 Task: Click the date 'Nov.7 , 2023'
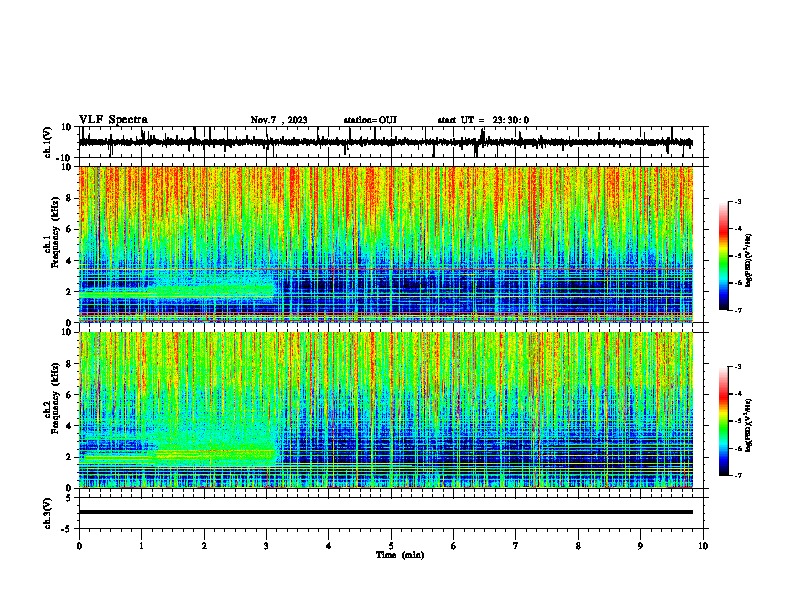[279, 120]
